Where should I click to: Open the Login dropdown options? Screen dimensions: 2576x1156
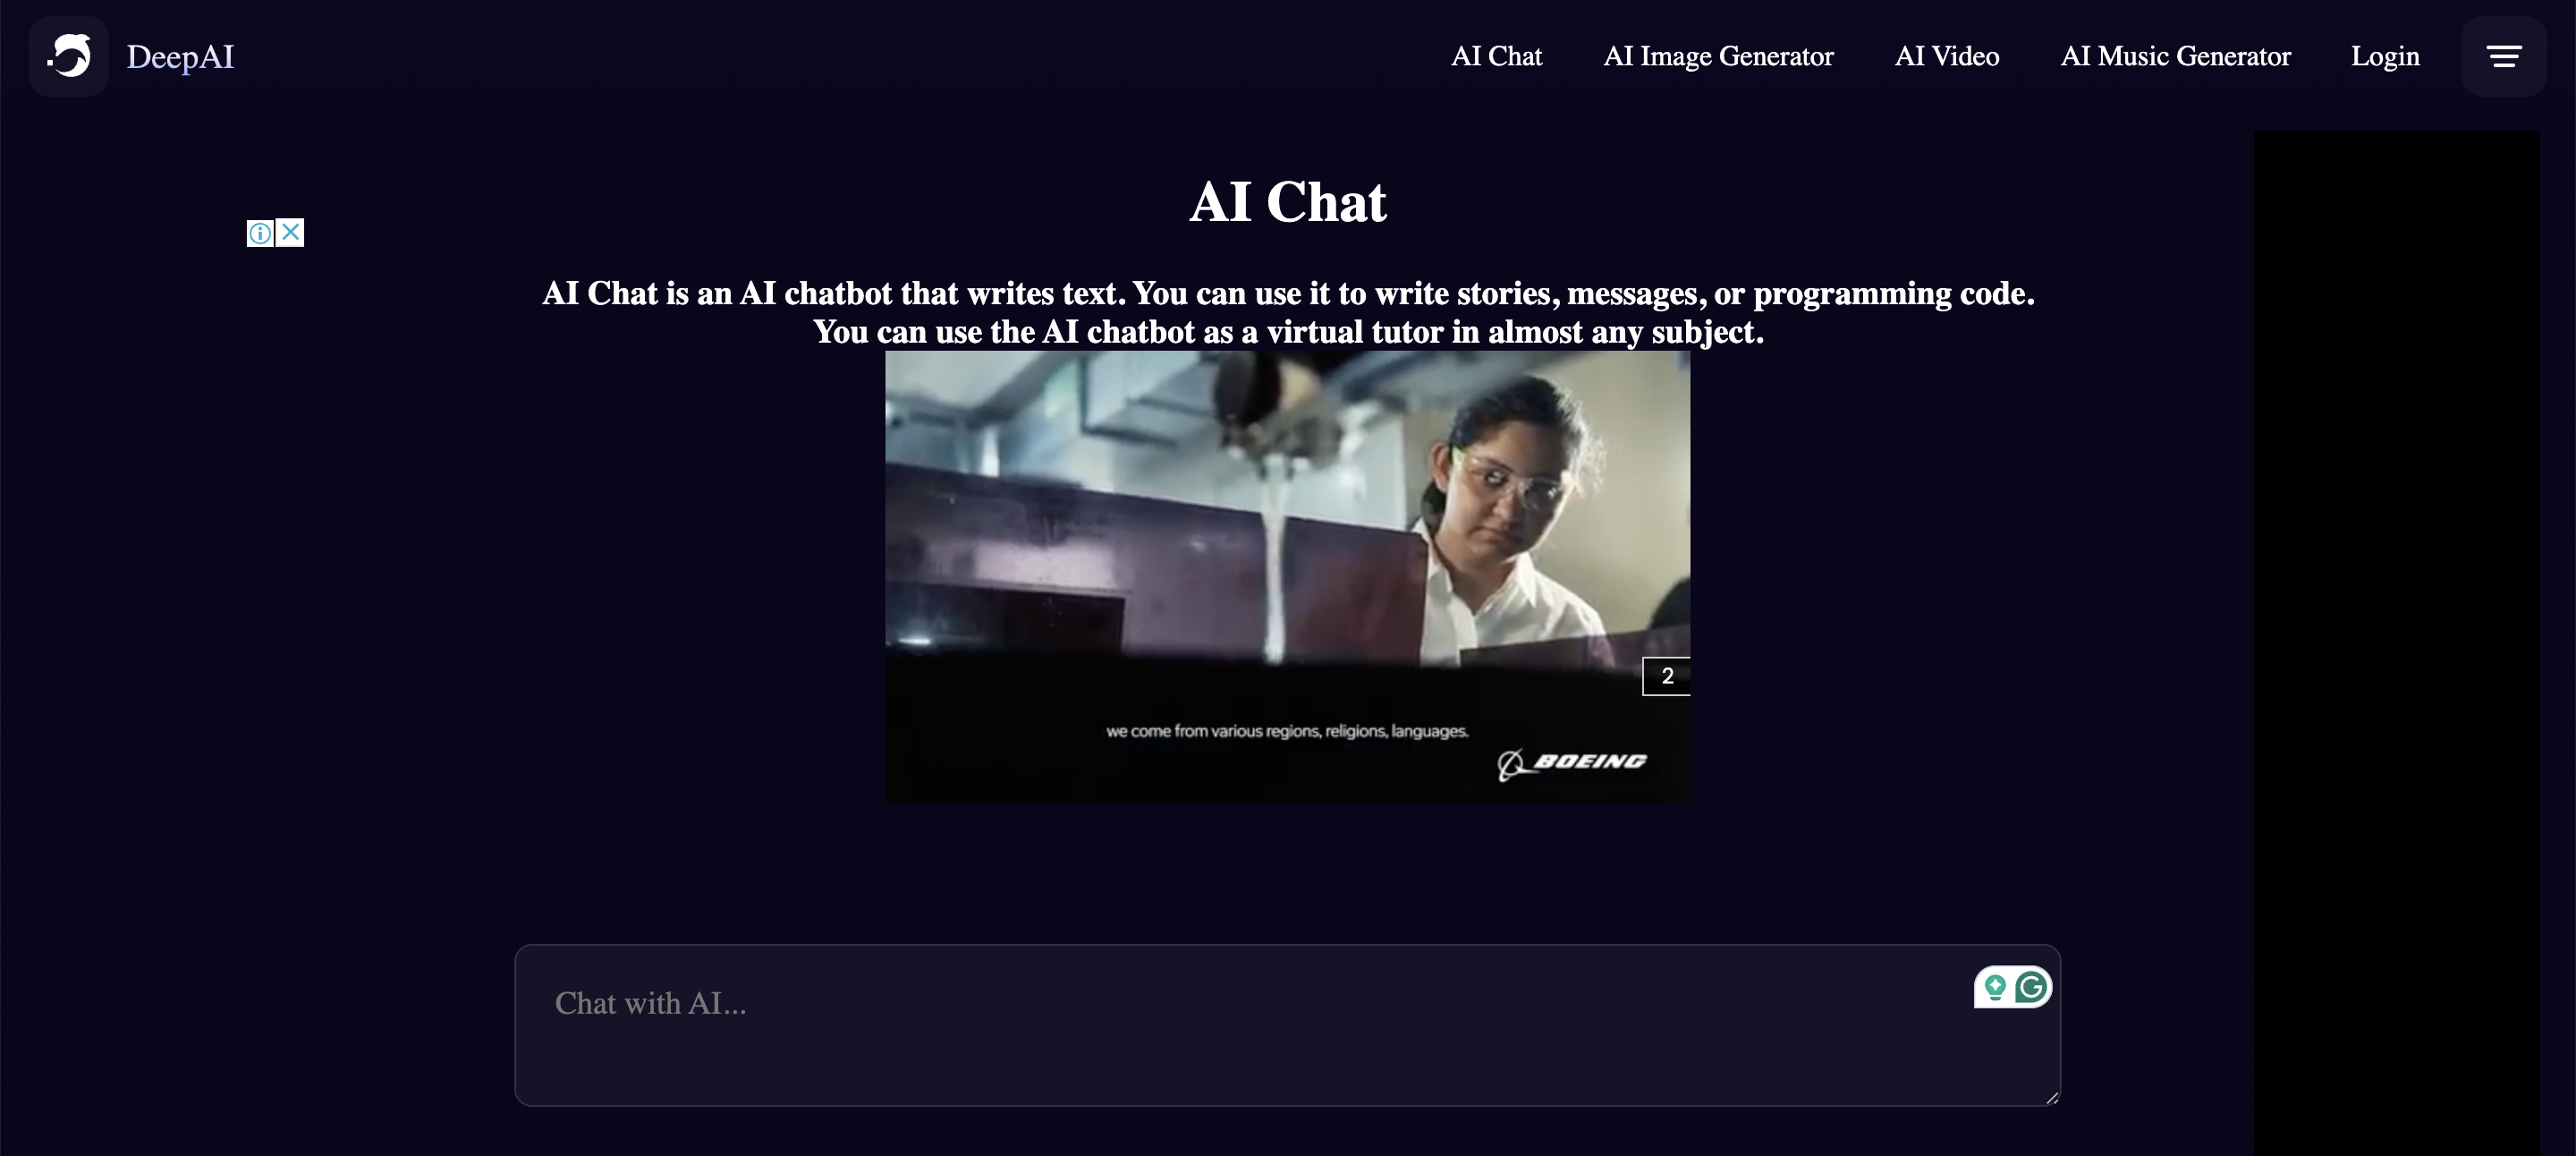pos(2385,55)
